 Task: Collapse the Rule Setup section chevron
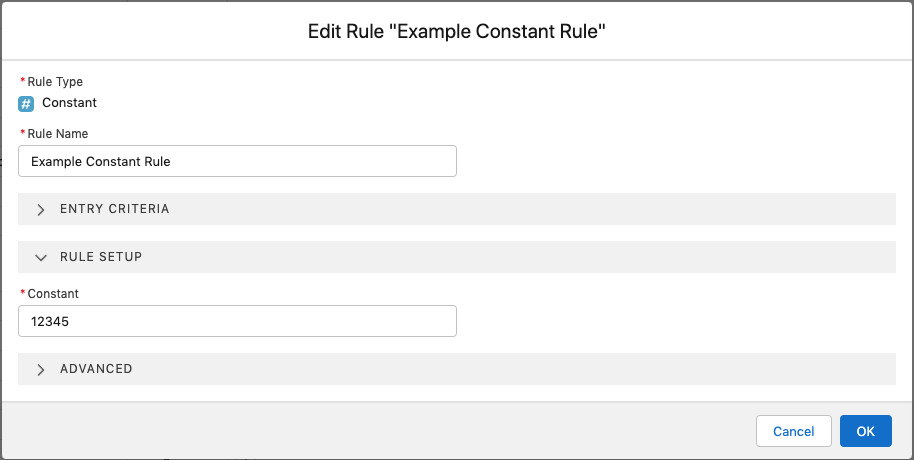pos(41,257)
